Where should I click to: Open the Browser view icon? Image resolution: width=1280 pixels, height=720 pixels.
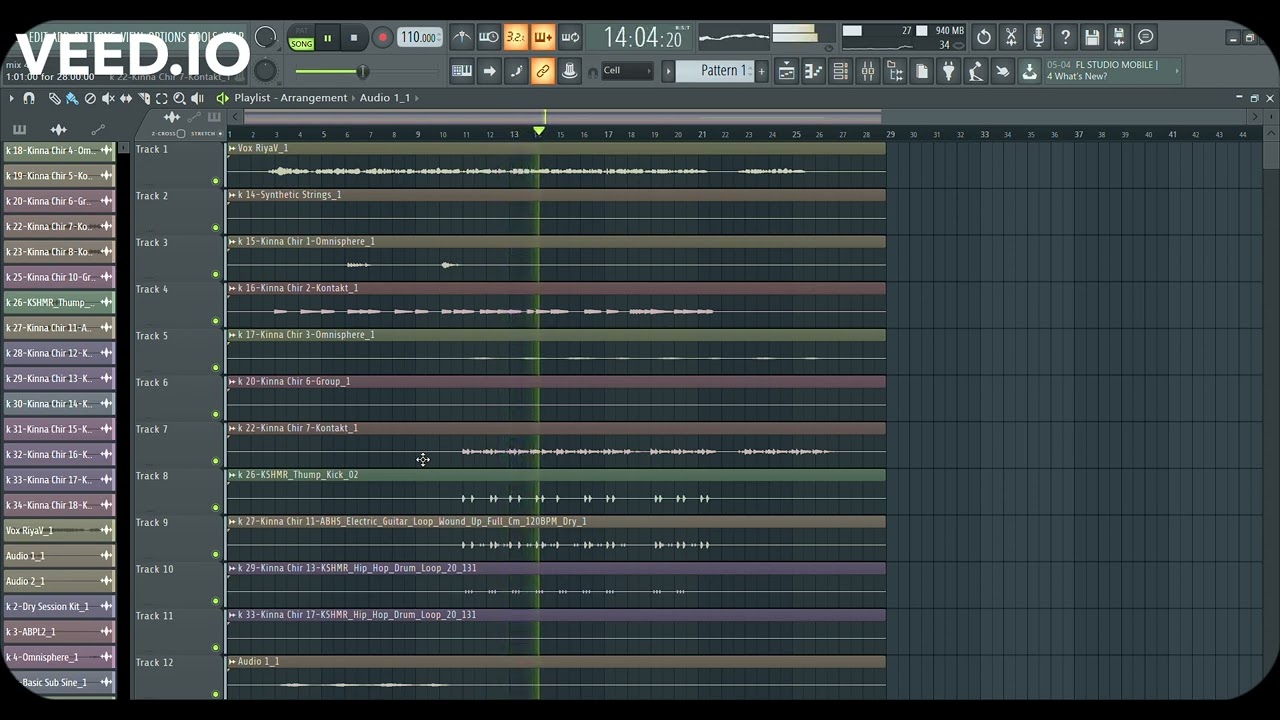895,71
